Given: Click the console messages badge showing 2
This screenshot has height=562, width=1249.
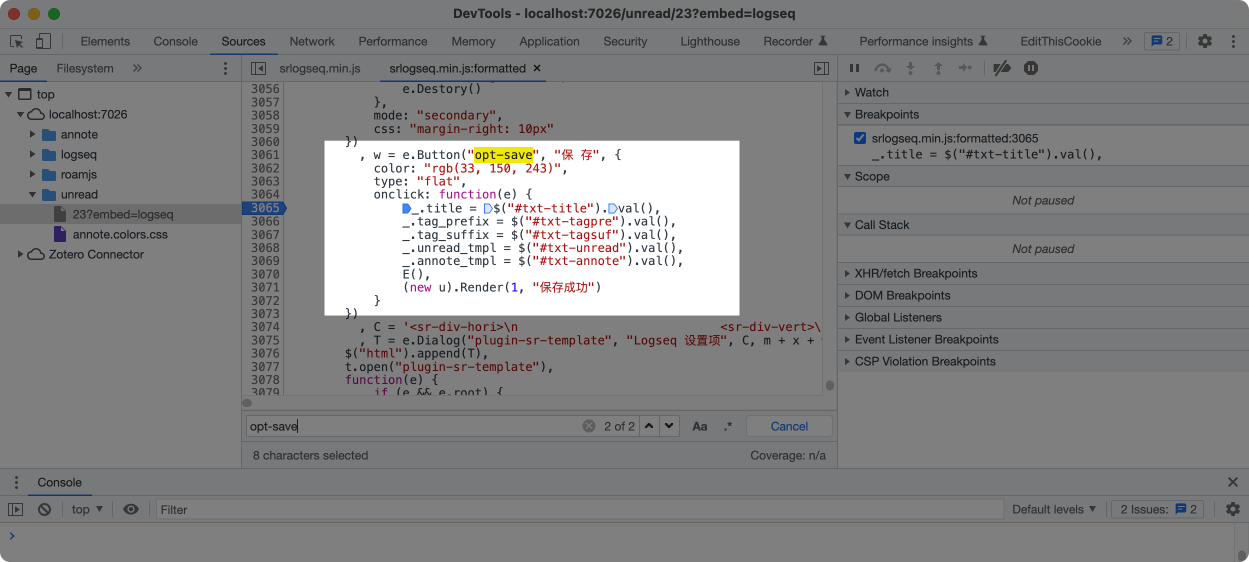Looking at the screenshot, I should (1162, 41).
